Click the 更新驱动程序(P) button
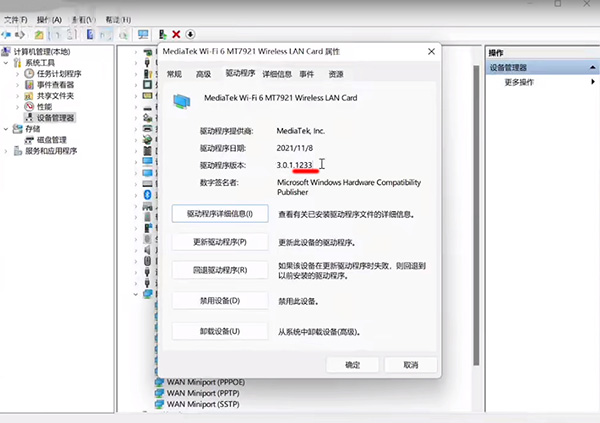 tap(220, 242)
